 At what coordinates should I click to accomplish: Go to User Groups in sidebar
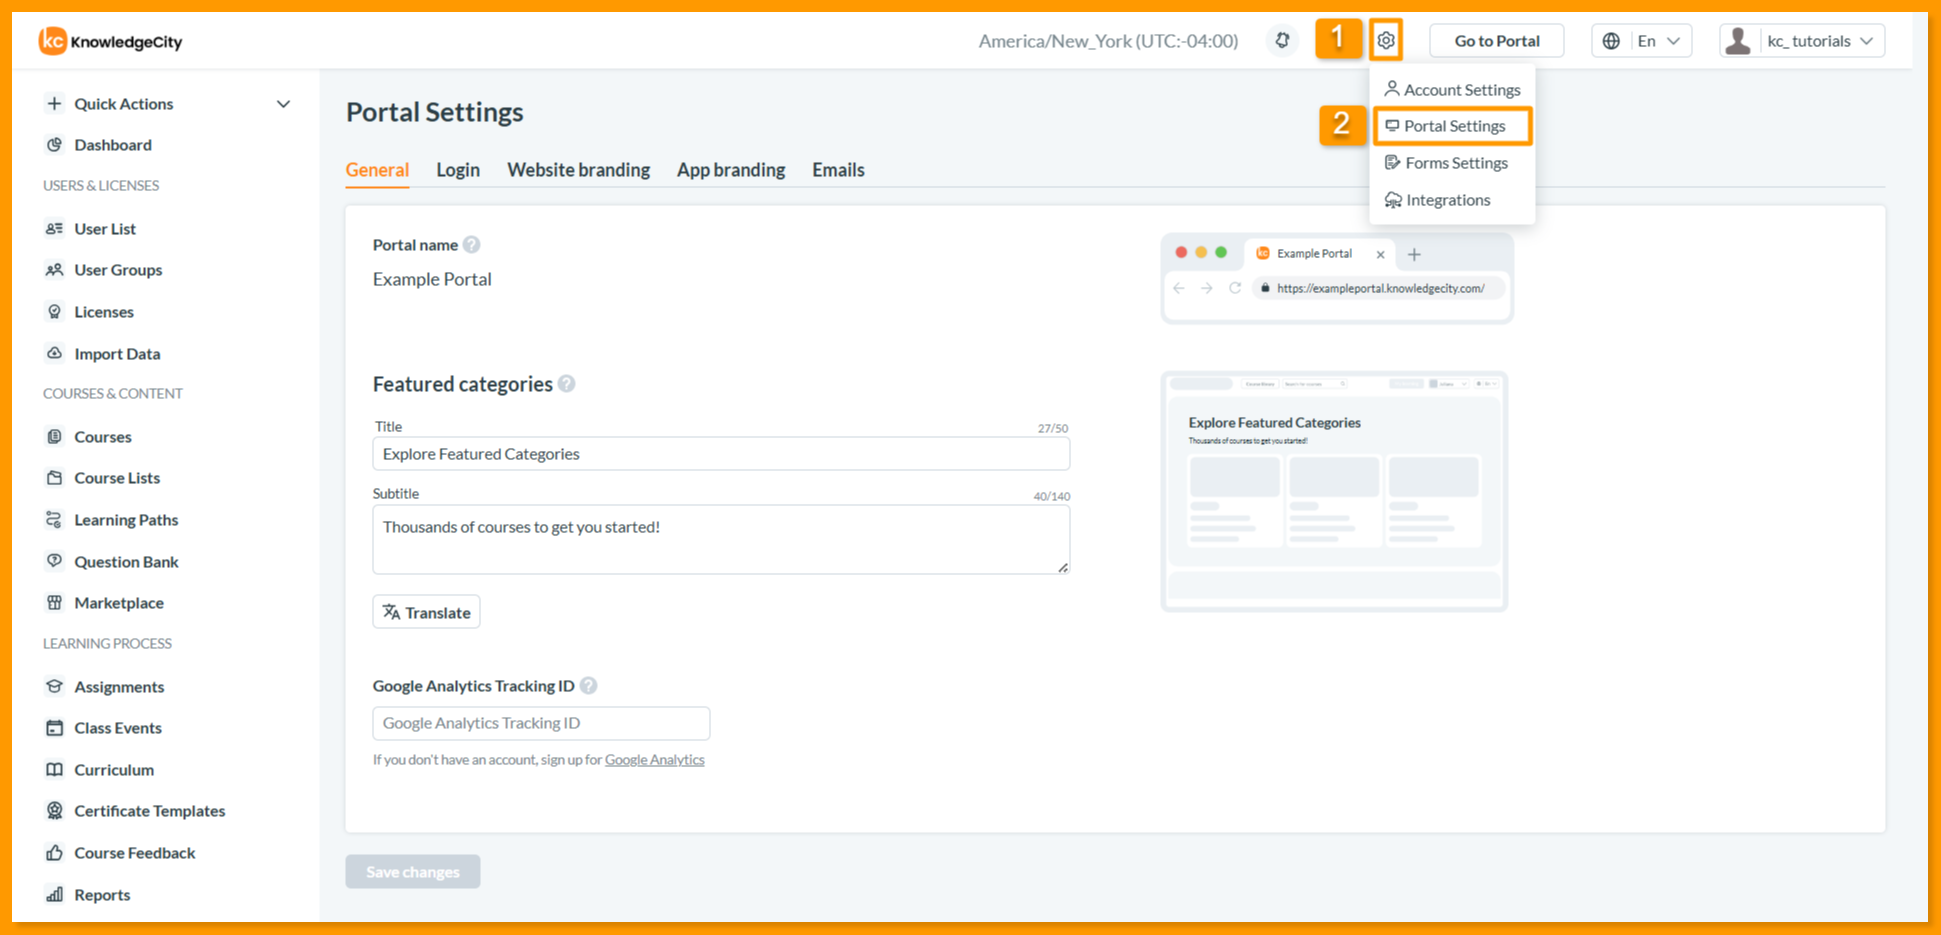[117, 270]
